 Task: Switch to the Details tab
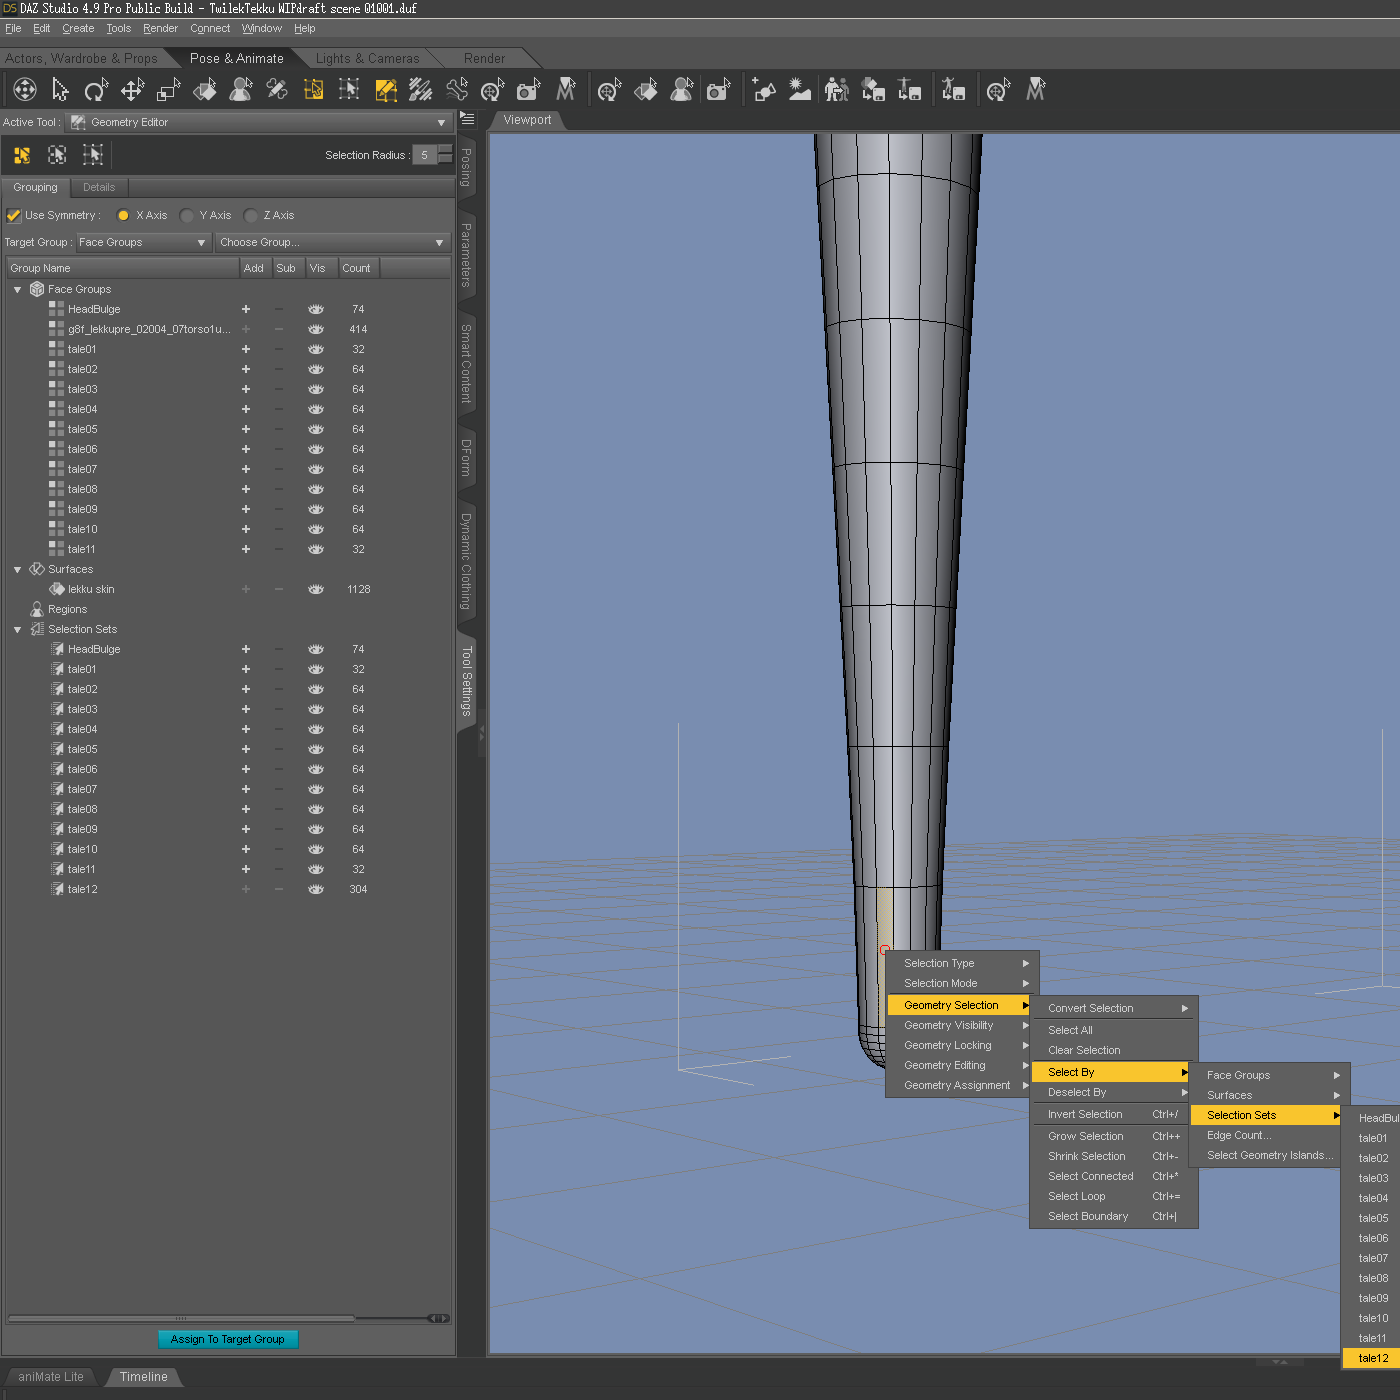(99, 187)
